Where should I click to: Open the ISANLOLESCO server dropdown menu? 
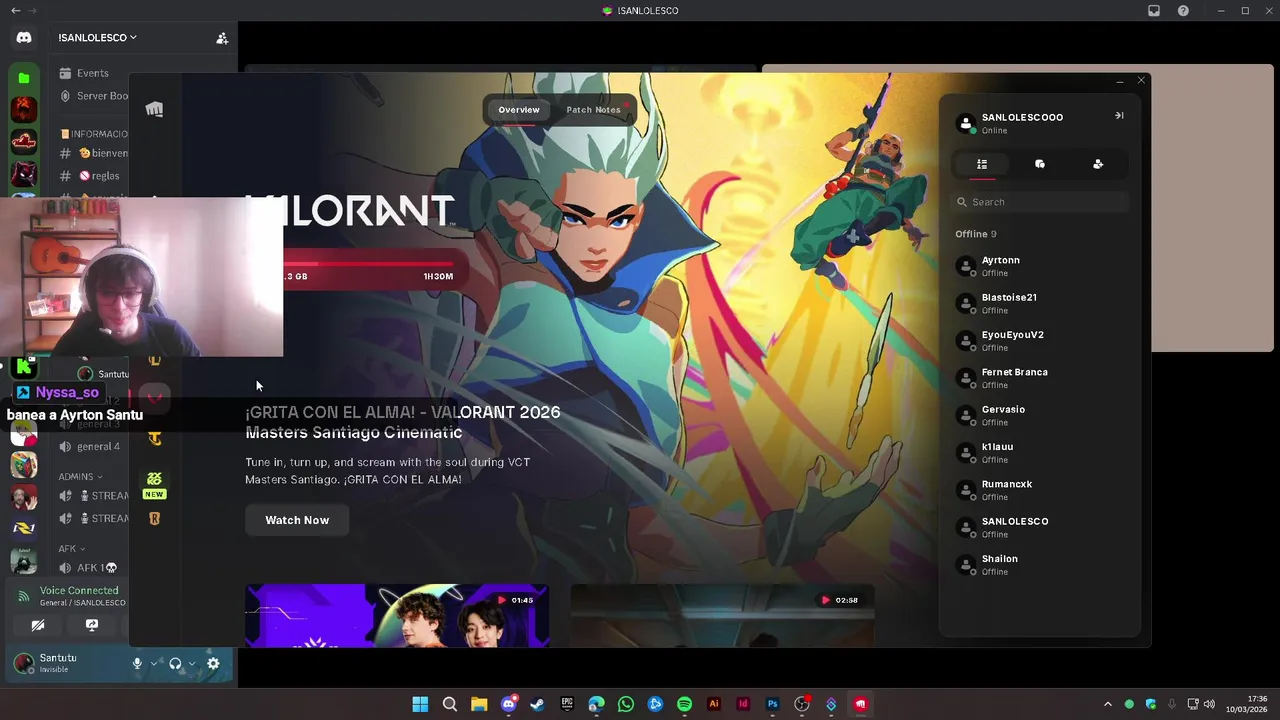click(x=97, y=38)
